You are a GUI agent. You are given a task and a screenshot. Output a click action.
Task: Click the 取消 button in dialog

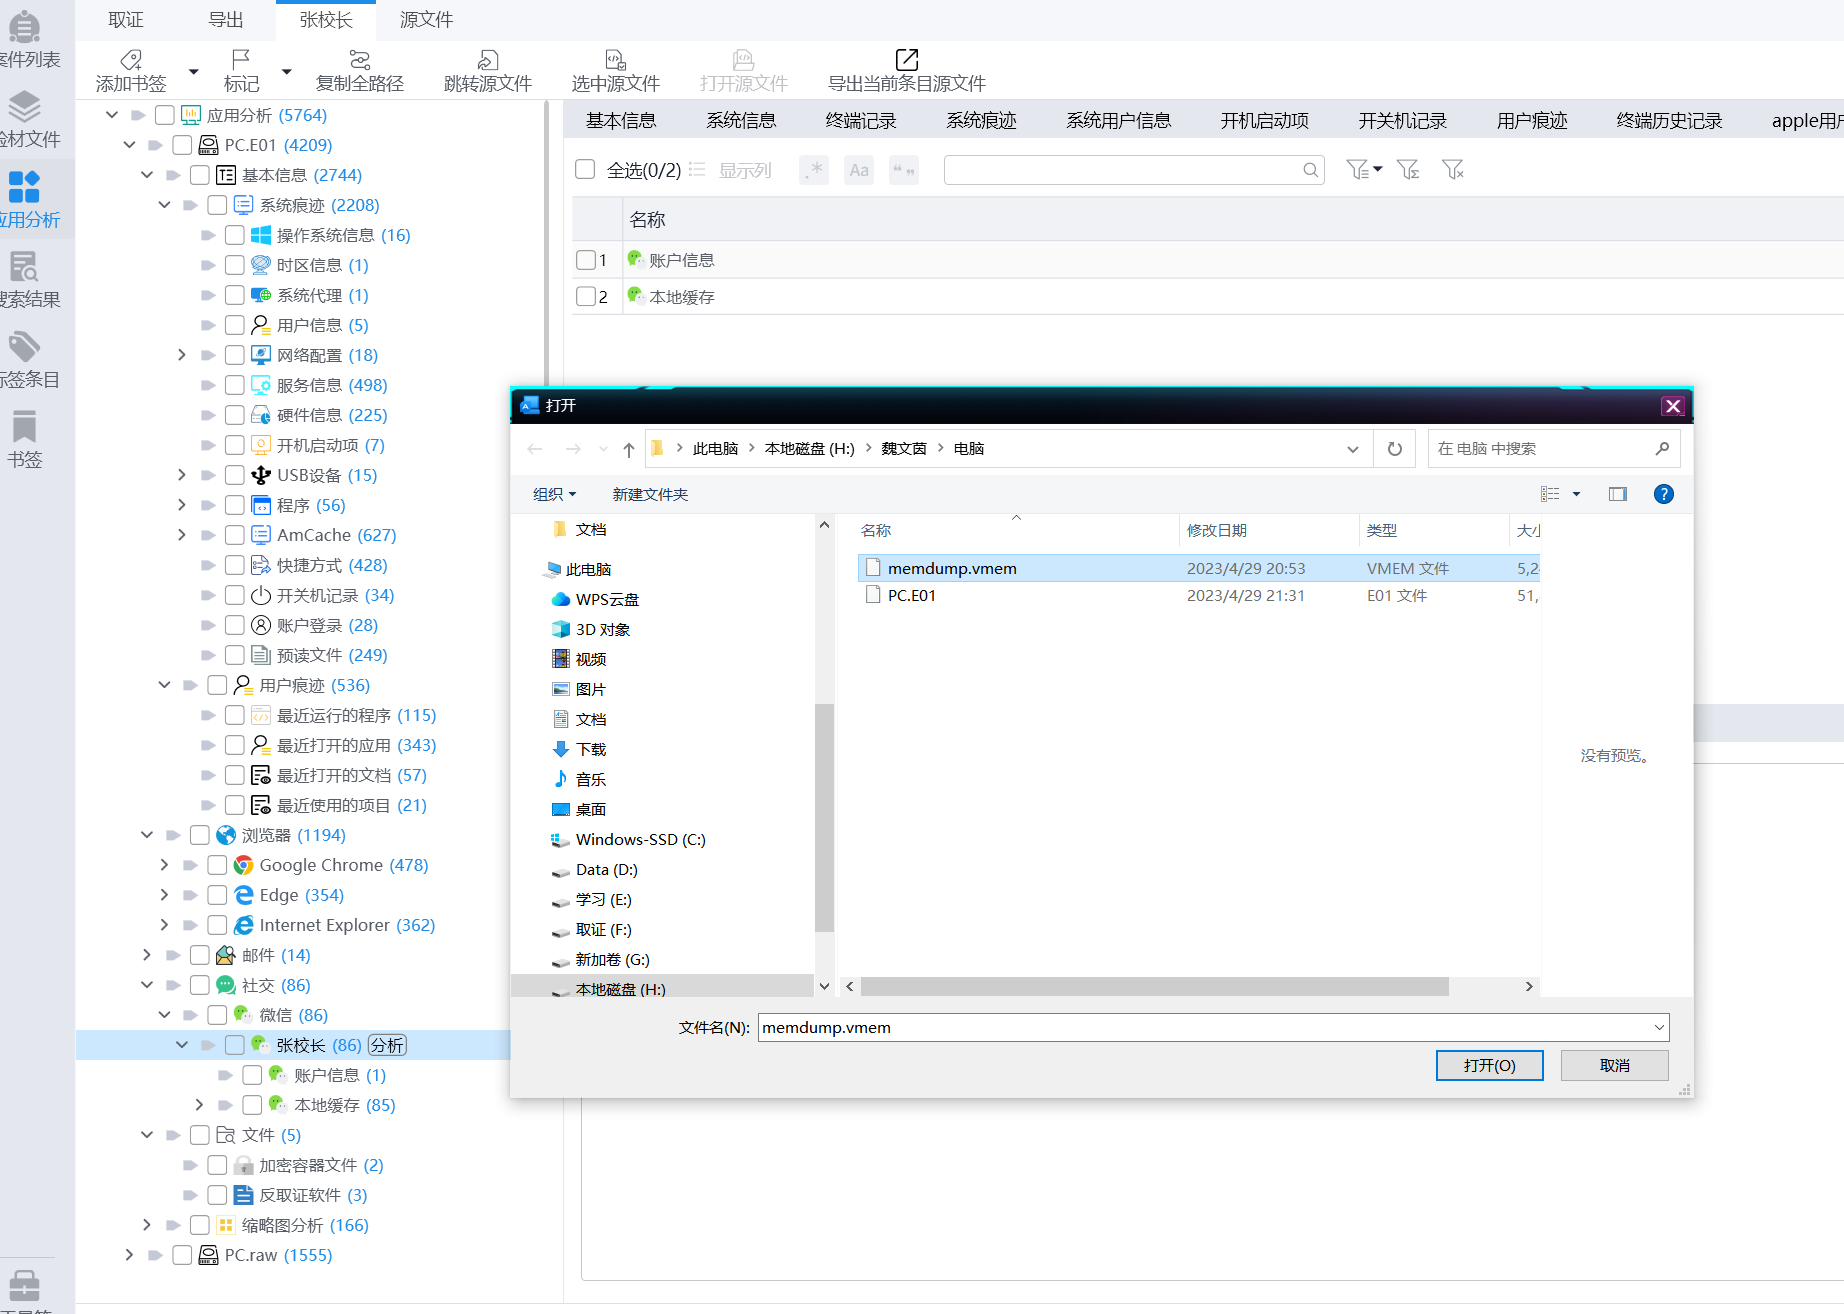tap(1614, 1066)
